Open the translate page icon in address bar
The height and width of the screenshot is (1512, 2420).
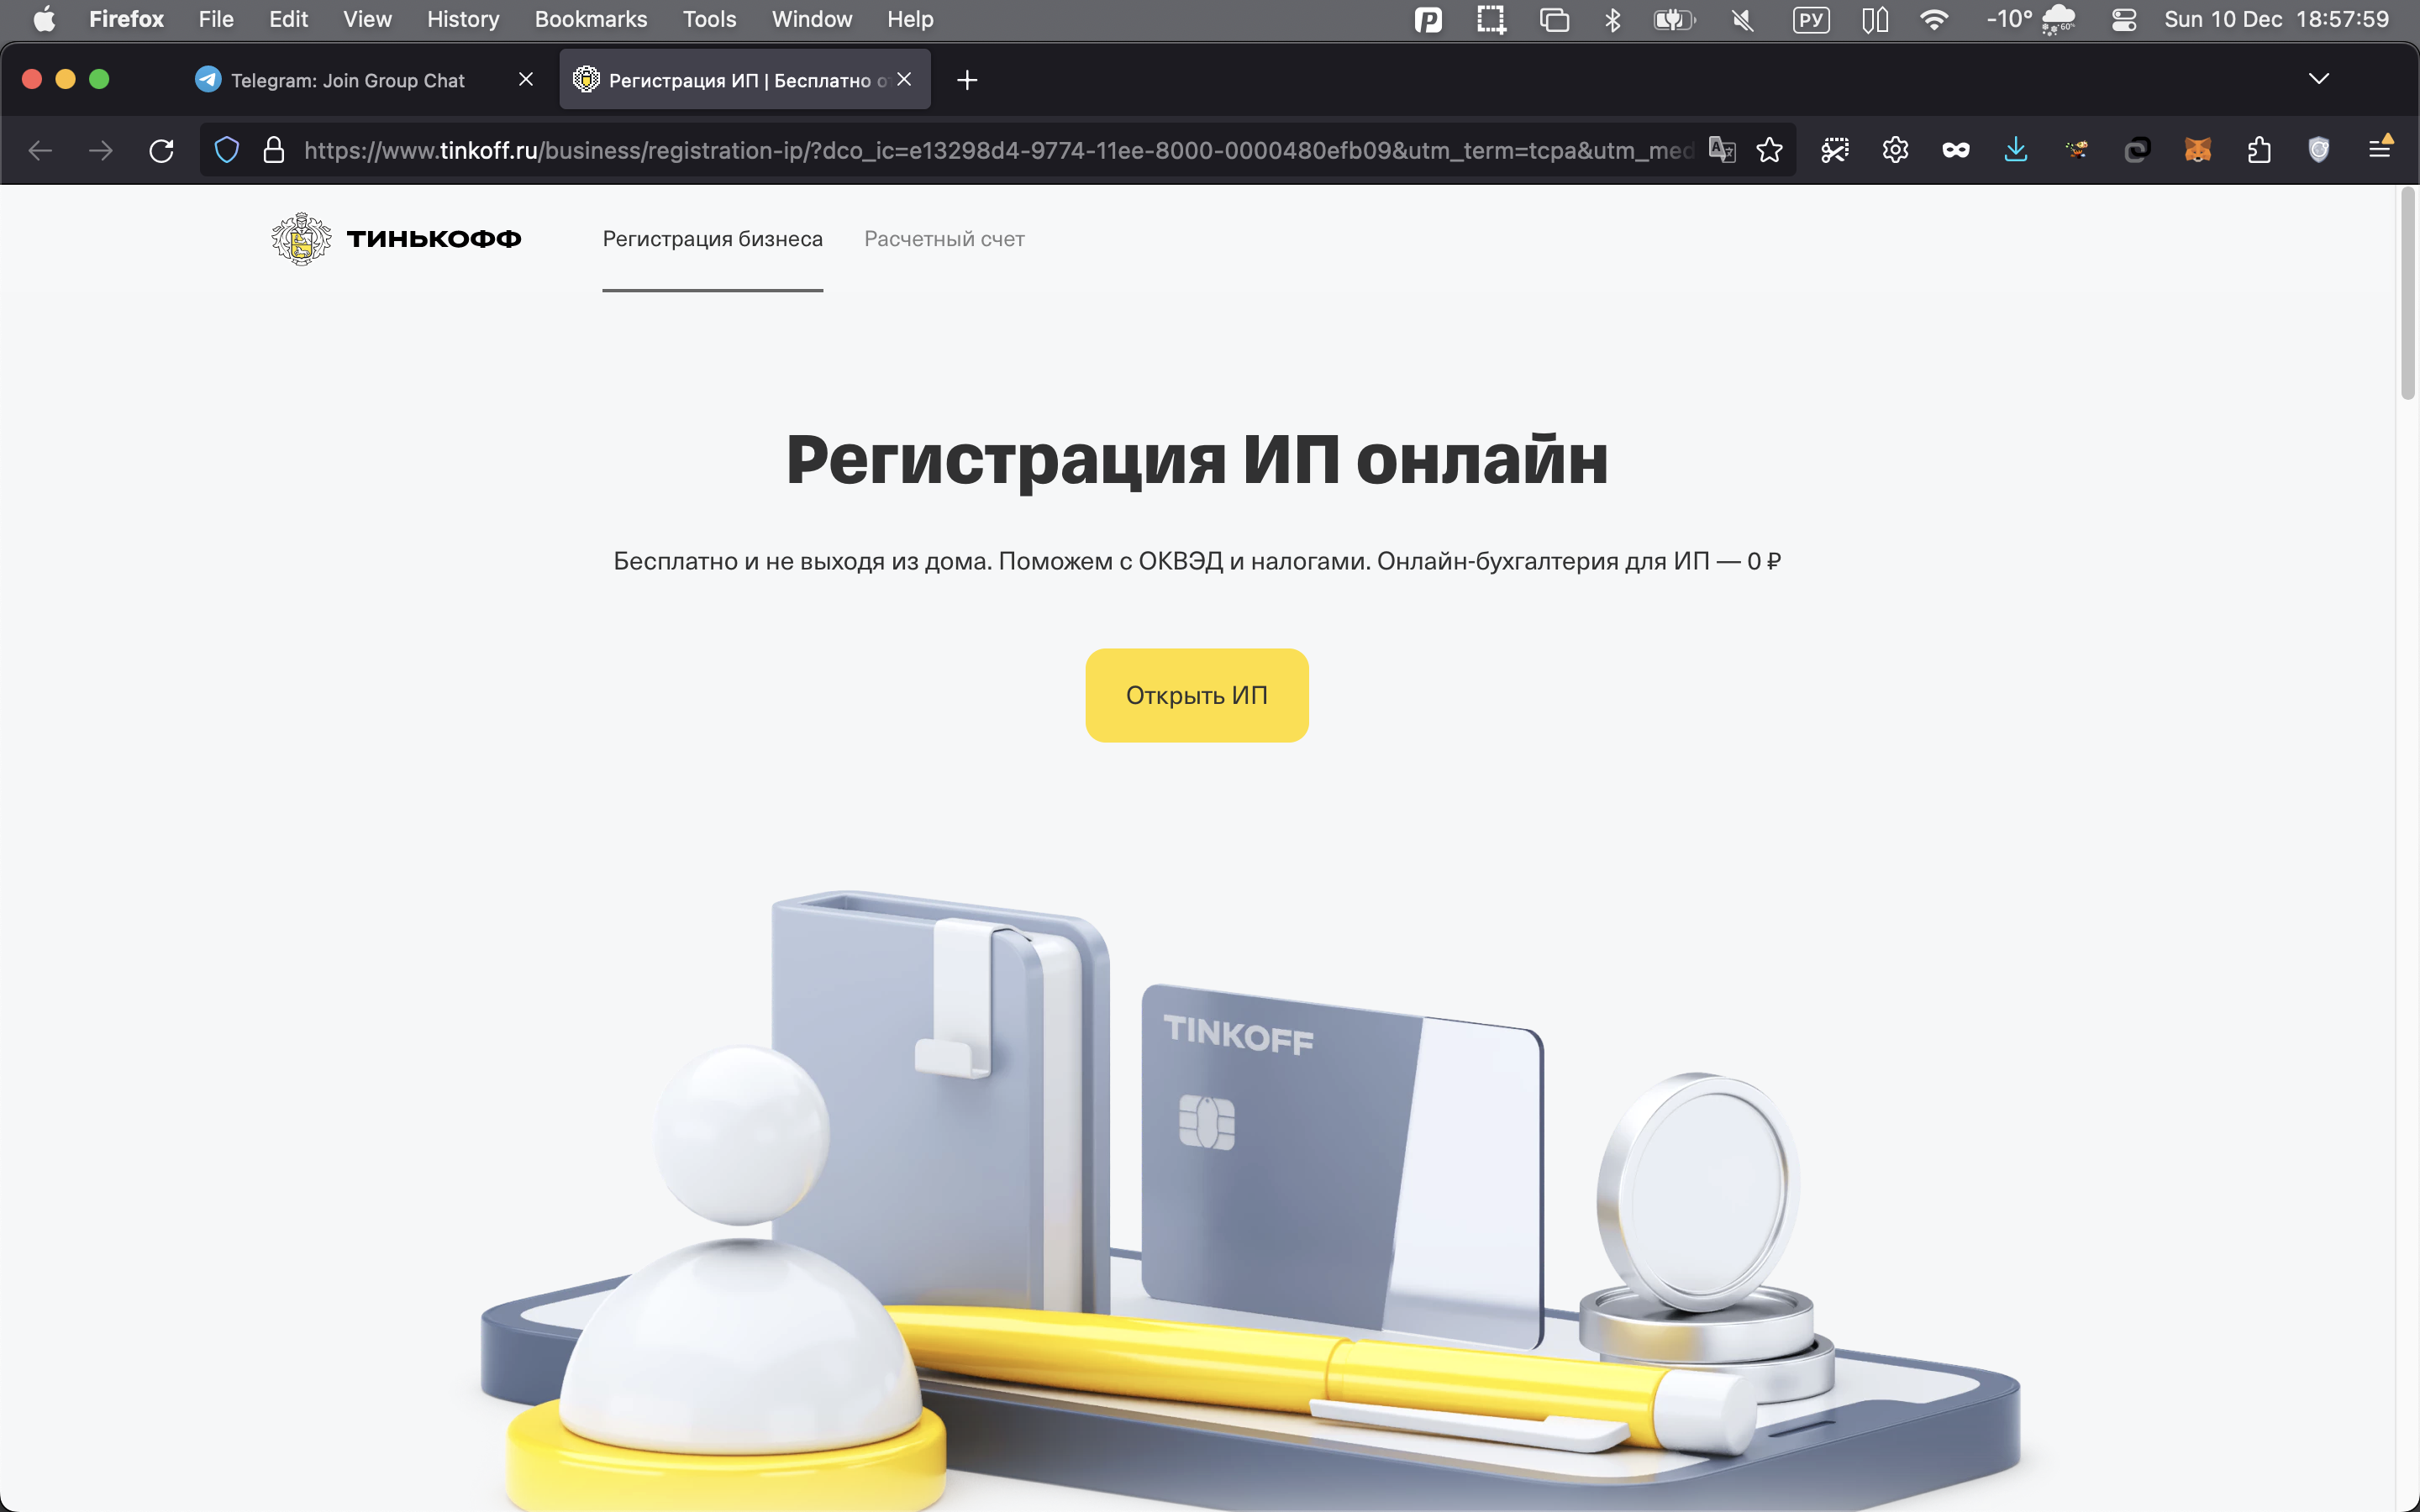[x=1721, y=151]
